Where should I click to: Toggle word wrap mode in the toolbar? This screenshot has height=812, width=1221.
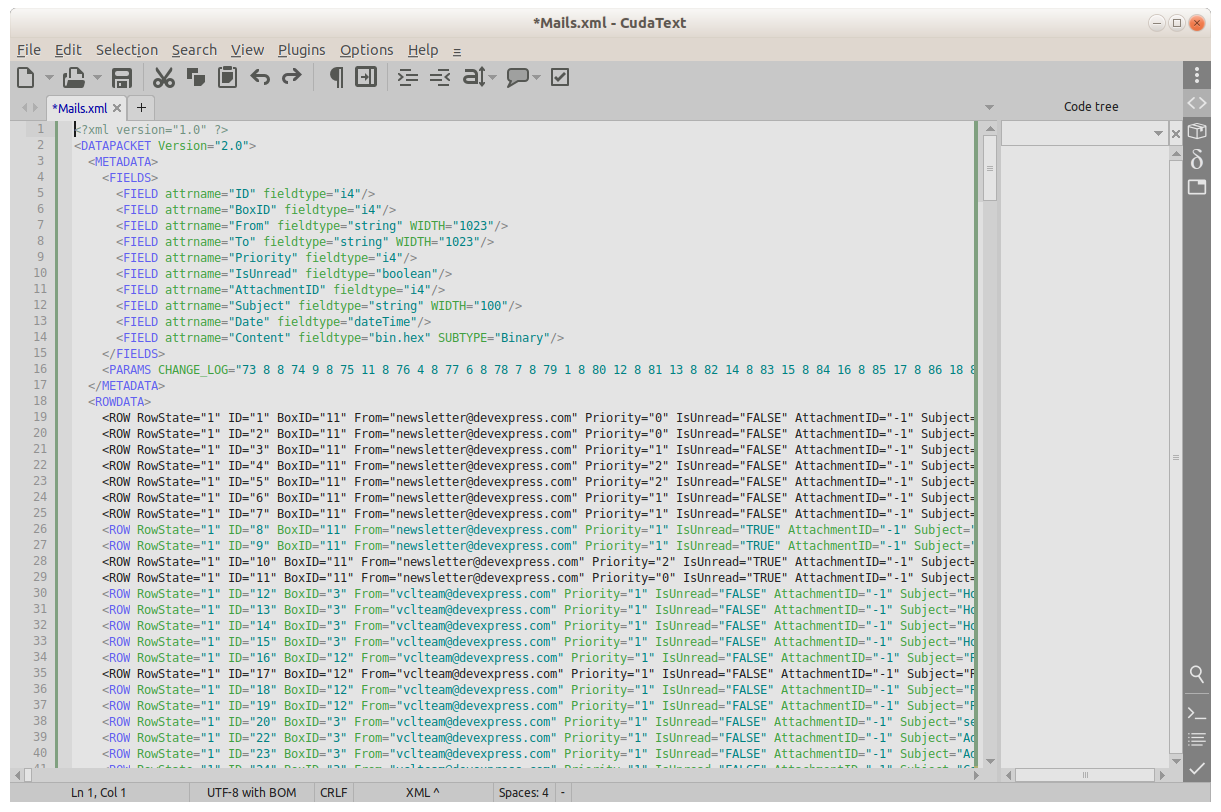[366, 78]
